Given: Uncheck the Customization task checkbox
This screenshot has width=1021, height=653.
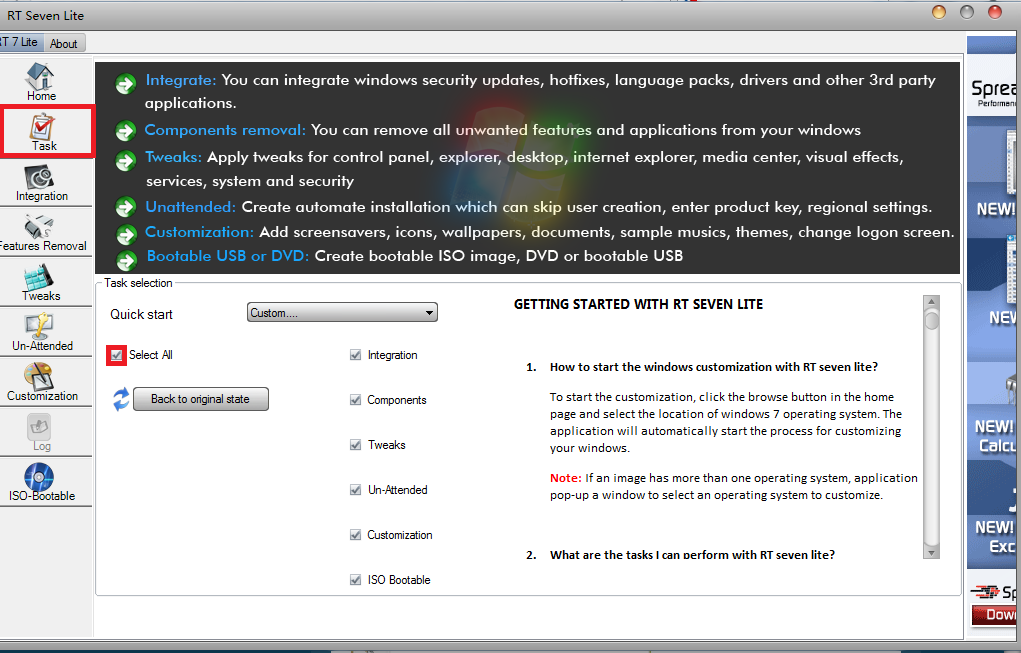Looking at the screenshot, I should click(x=356, y=535).
